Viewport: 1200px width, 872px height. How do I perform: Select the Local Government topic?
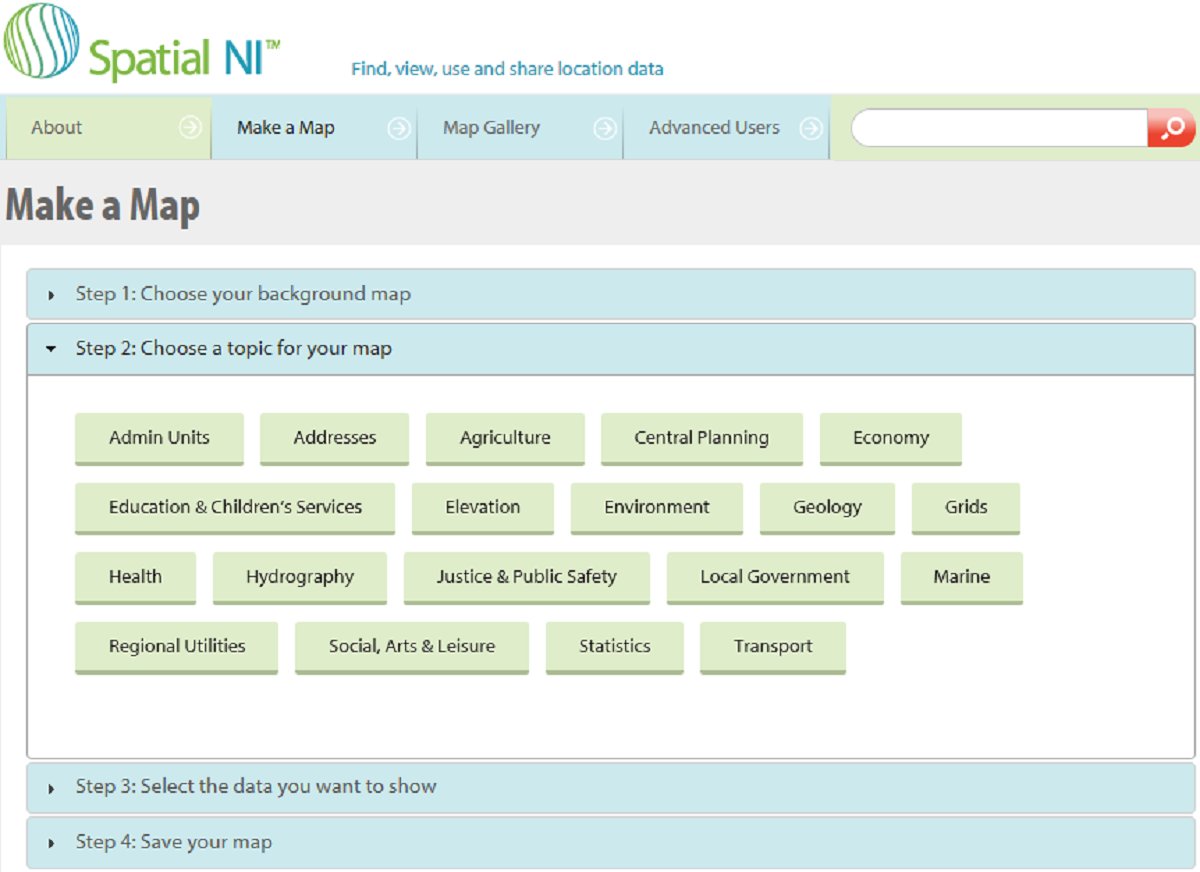[775, 578]
